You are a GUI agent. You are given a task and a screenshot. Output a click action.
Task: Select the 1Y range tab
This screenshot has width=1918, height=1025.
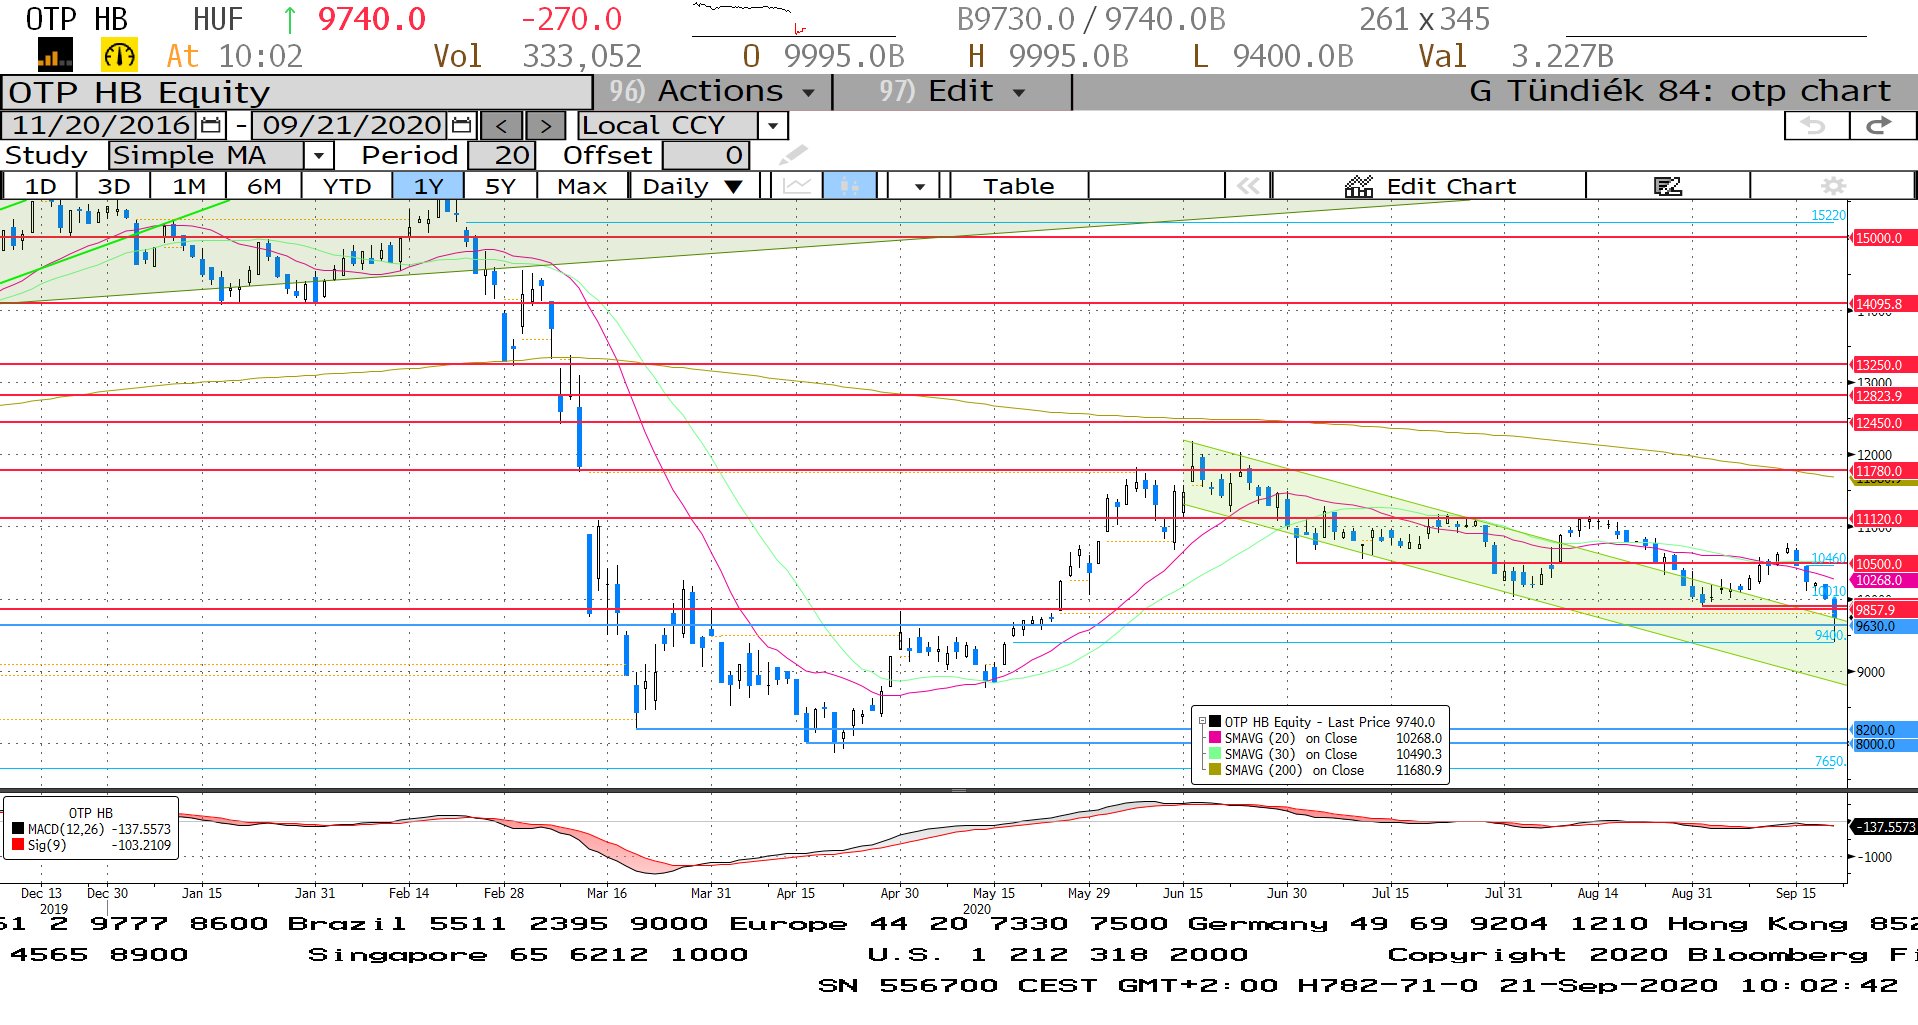coord(428,186)
